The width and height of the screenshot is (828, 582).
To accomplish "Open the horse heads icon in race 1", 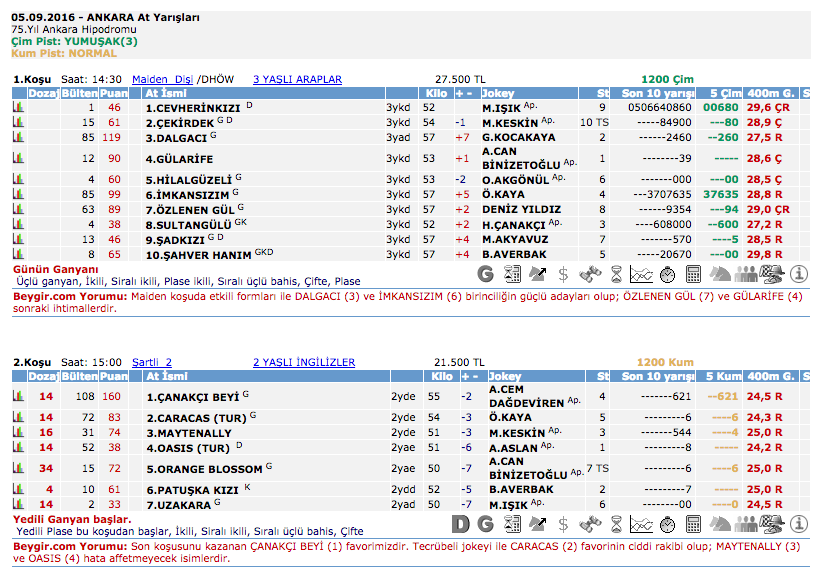I will tap(720, 273).
